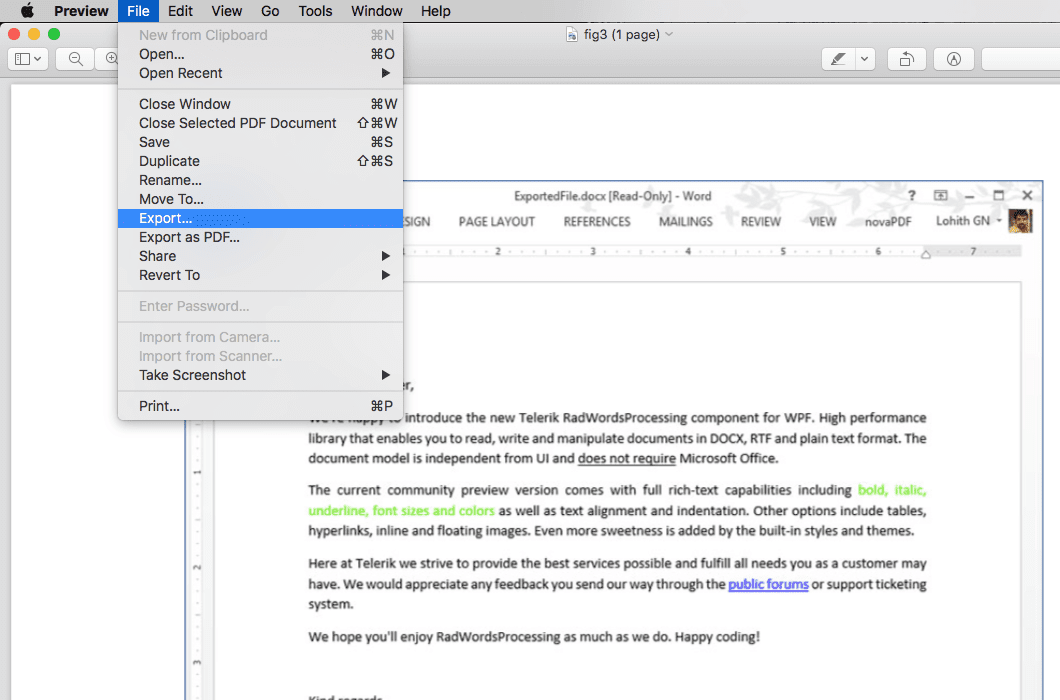Open the Preview application menu

tap(81, 11)
